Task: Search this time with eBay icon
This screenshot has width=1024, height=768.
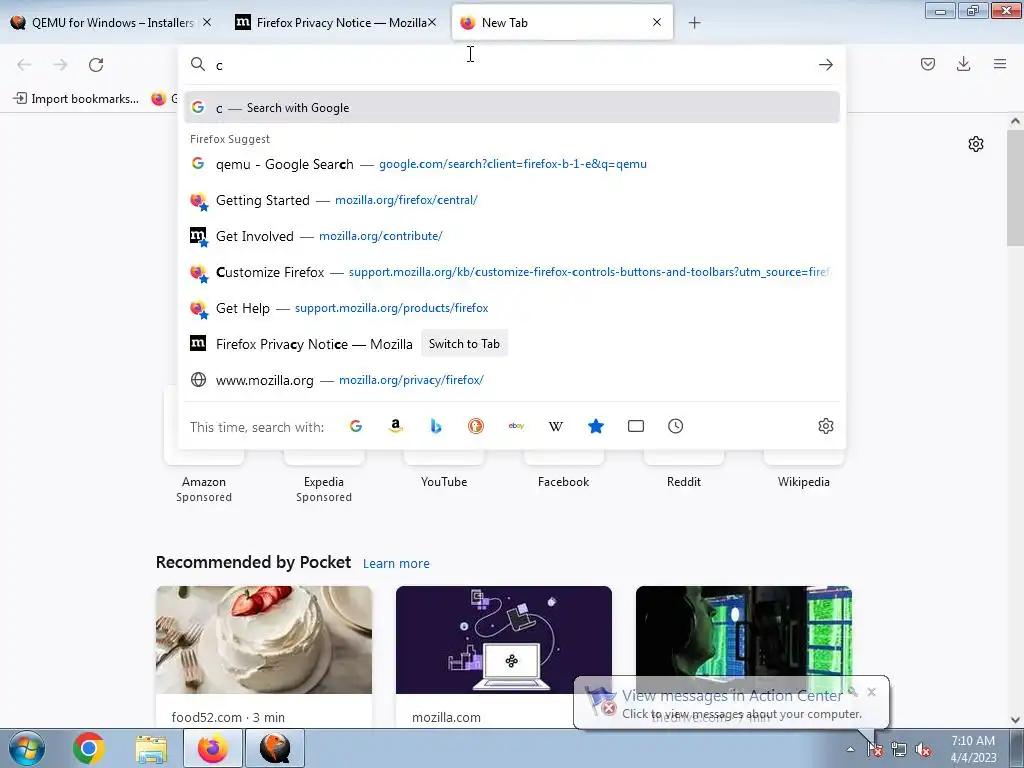Action: coord(516,426)
